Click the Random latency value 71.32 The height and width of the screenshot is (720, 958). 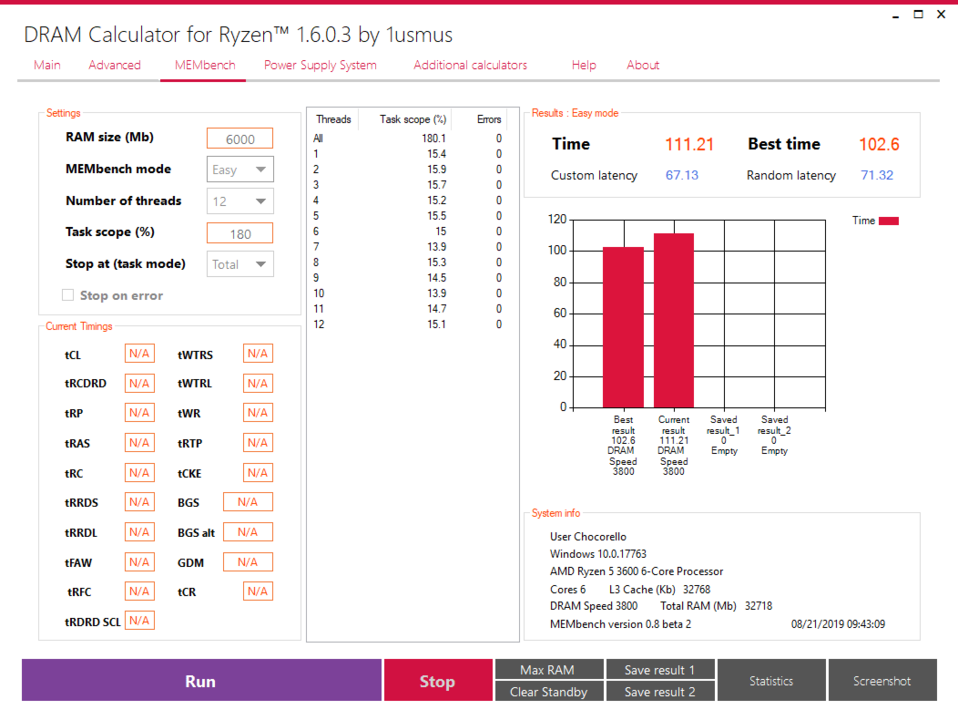coord(877,175)
